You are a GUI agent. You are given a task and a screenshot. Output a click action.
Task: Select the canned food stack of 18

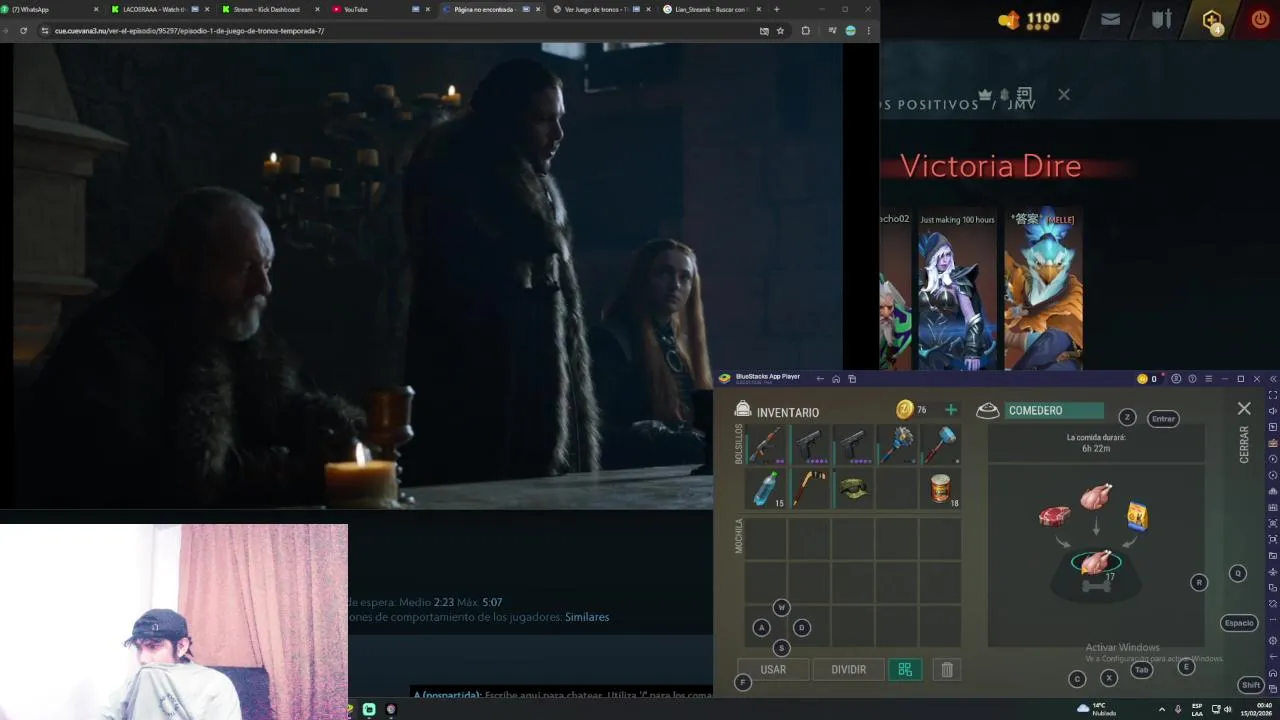coord(940,489)
